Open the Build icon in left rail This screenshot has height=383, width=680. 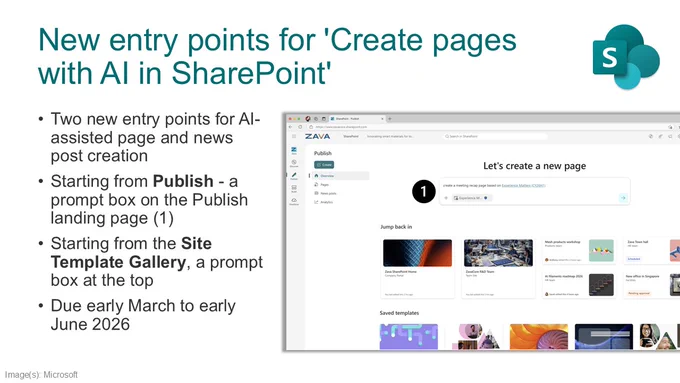click(294, 188)
